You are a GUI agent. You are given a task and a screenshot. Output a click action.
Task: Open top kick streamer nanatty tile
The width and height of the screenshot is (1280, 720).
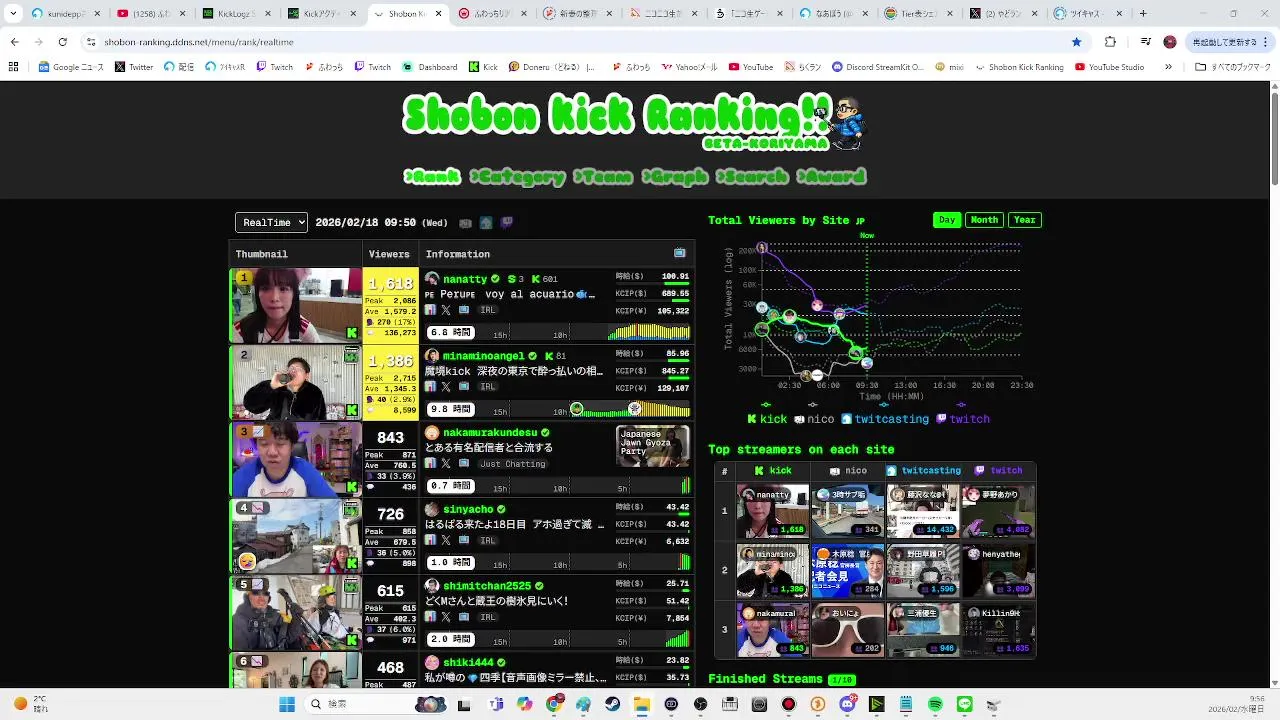[x=773, y=511]
